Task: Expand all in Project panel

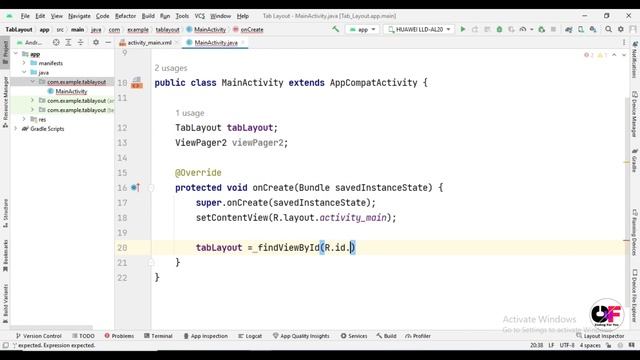Action: click(x=68, y=42)
